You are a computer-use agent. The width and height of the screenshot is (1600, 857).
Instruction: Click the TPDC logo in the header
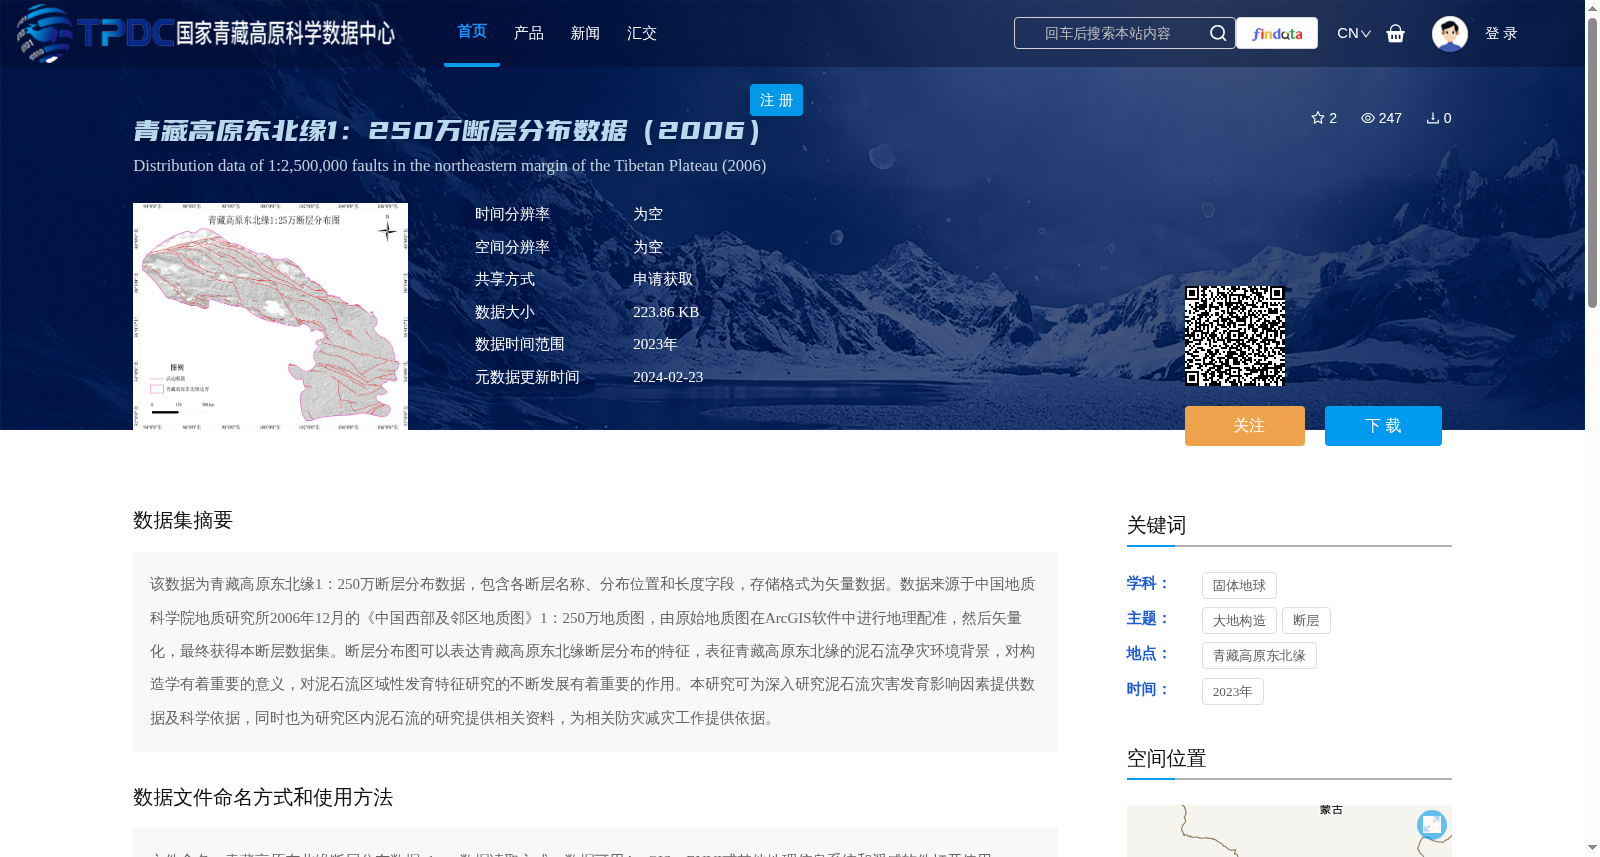(x=206, y=33)
